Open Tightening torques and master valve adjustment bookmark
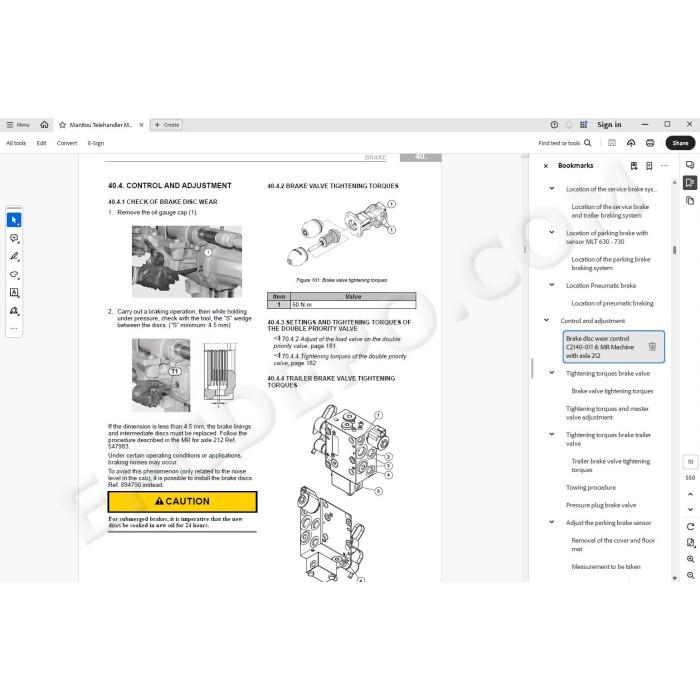This screenshot has height=700, width=700. pyautogui.click(x=607, y=413)
